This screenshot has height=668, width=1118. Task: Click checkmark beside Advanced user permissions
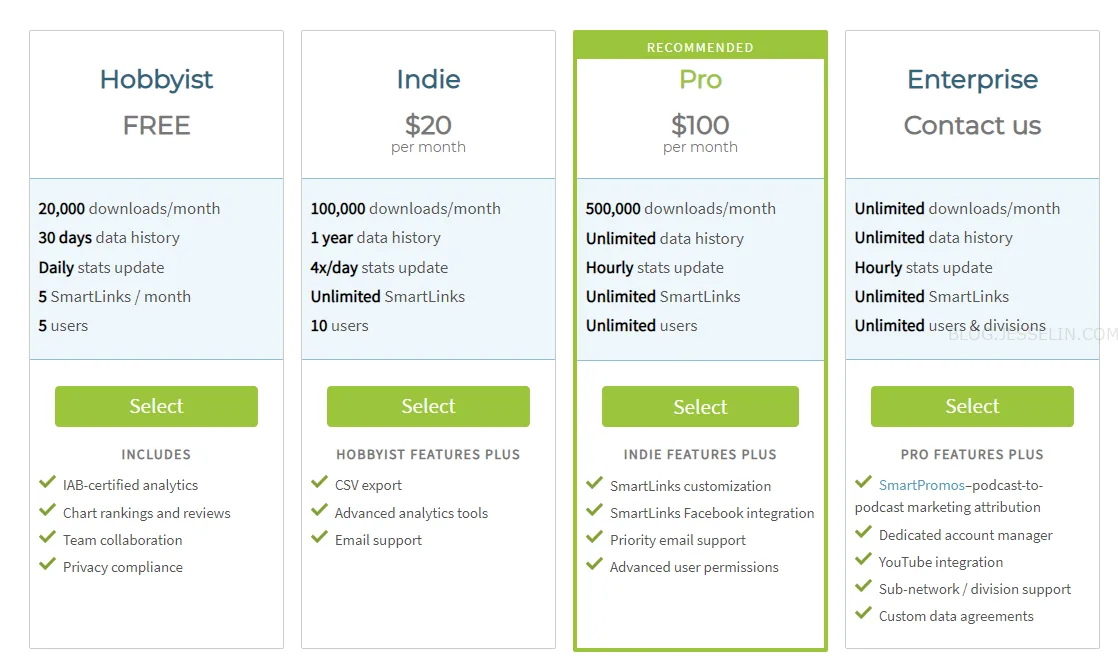tap(595, 565)
